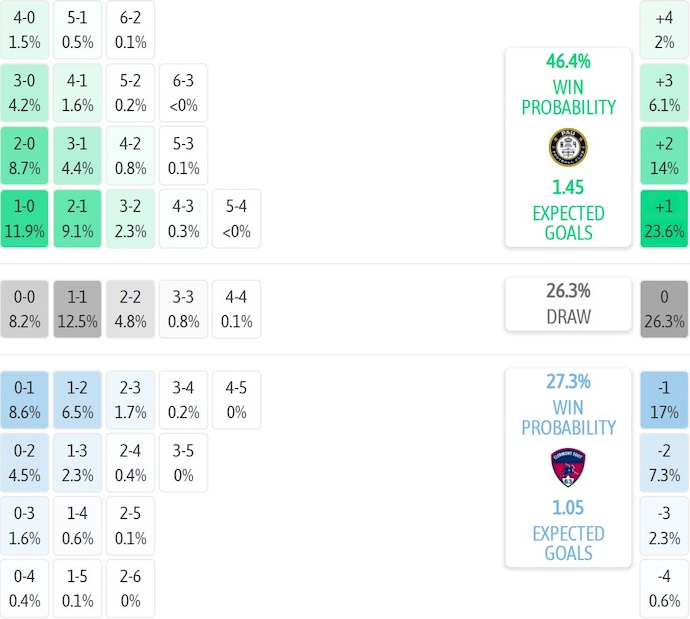Click the +1 goal difference swatch
This screenshot has height=619, width=690.
tap(664, 218)
